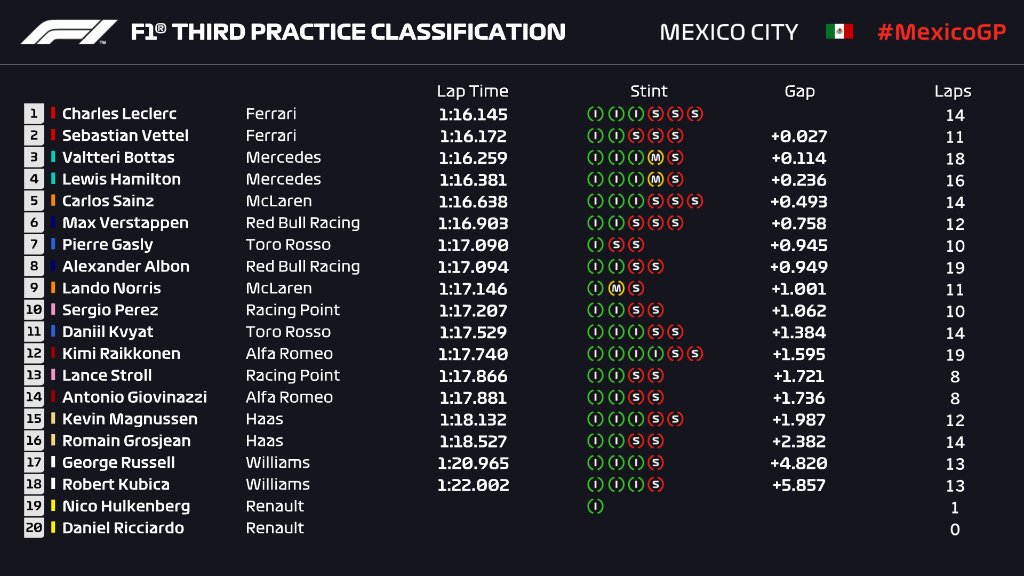Viewport: 1024px width, 576px height.
Task: Click the Laps column header
Action: pos(953,91)
